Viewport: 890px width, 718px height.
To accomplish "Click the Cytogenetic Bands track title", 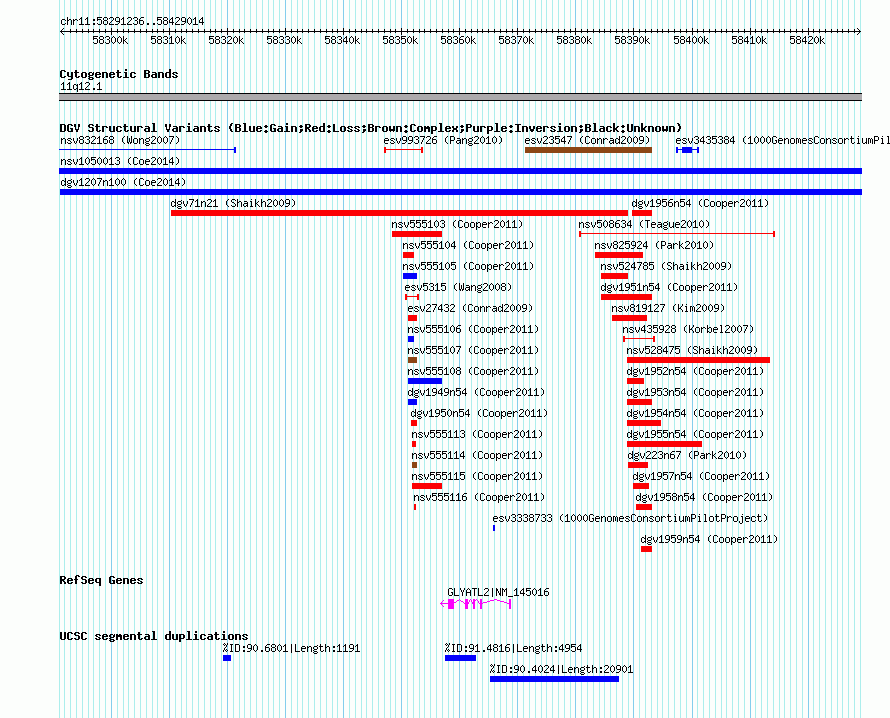I will [119, 74].
